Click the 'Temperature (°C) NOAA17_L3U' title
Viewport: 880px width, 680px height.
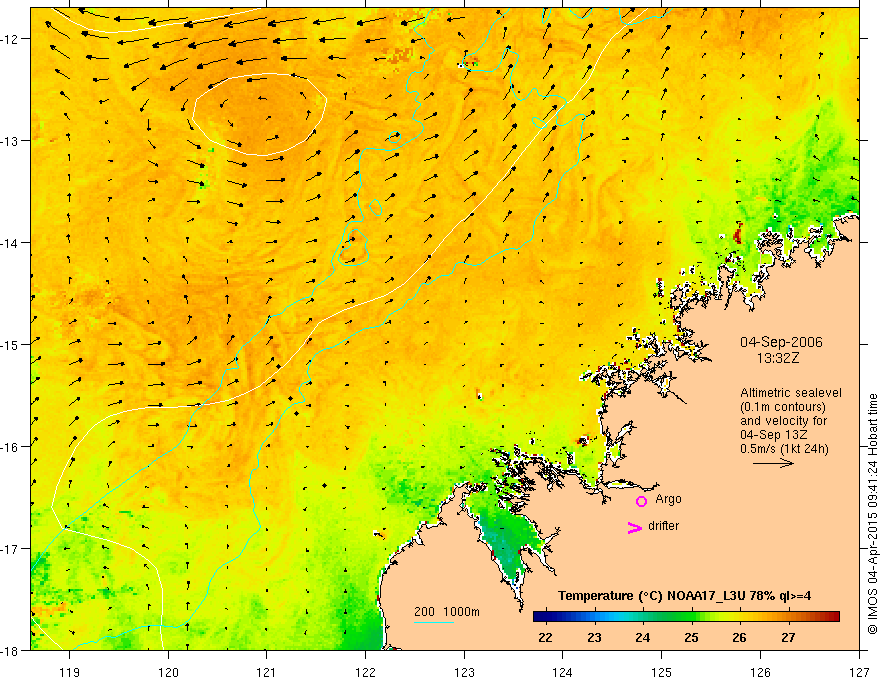click(652, 596)
